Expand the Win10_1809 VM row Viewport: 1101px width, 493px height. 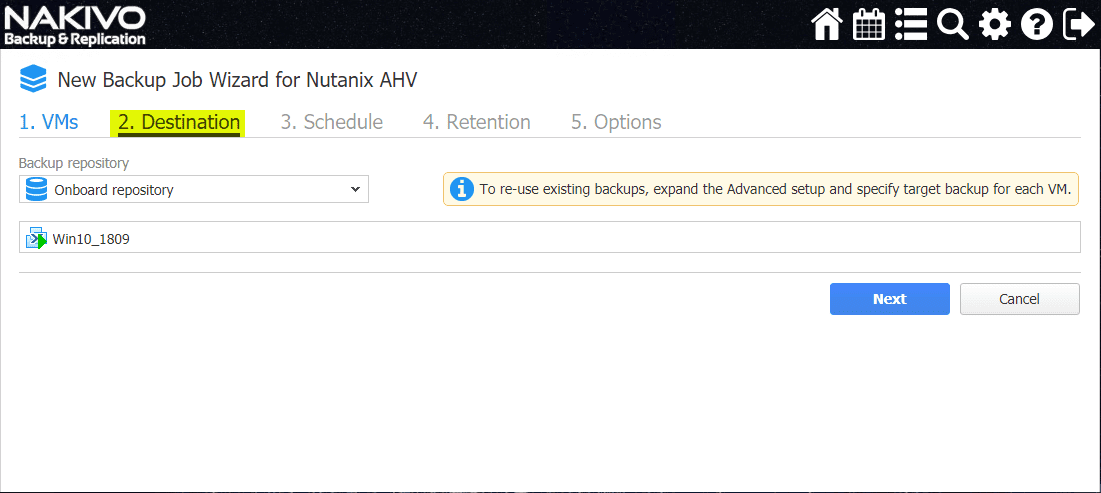tap(549, 238)
